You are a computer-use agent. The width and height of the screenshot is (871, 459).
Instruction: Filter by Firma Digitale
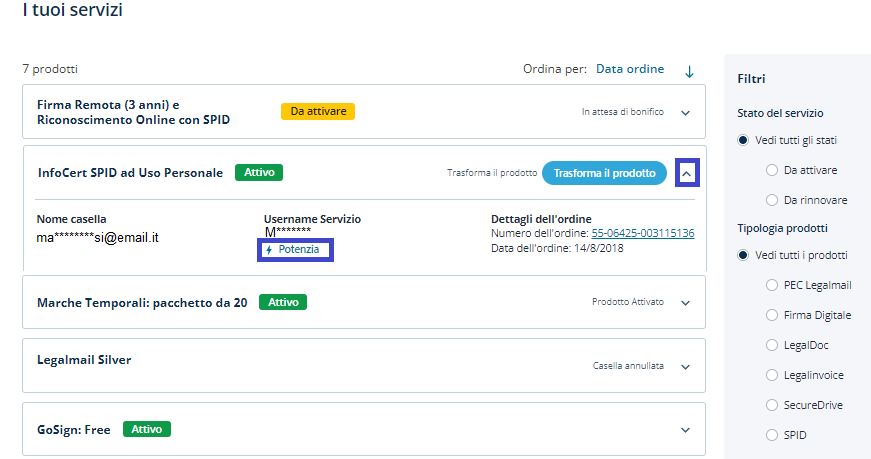(771, 315)
